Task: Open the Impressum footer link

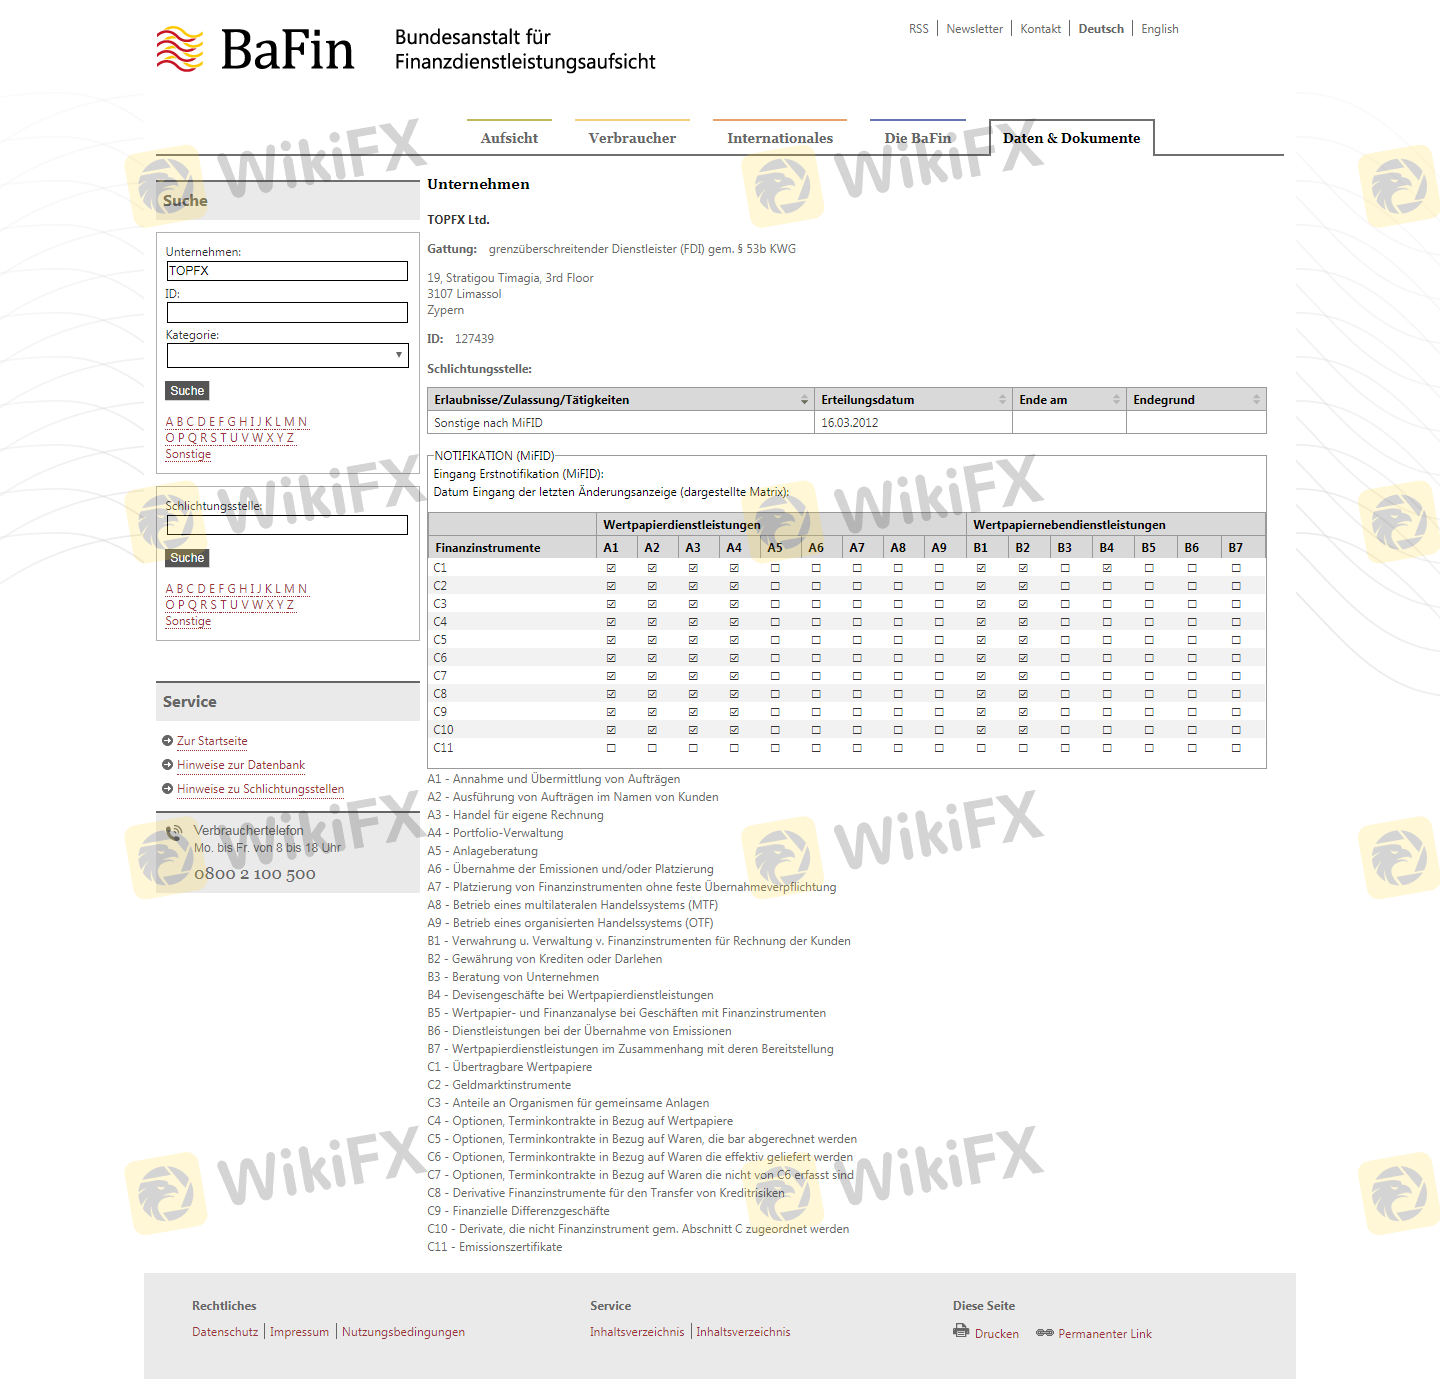Action: pos(299,1332)
